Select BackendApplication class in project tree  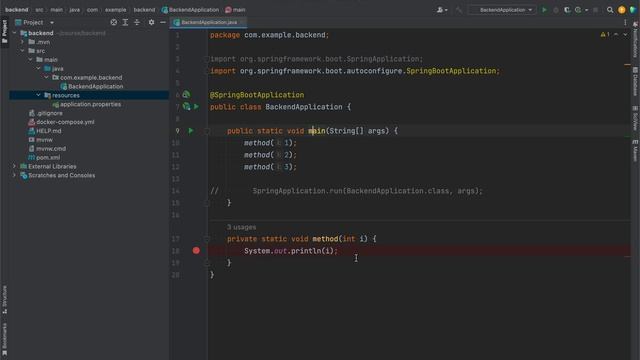point(92,87)
